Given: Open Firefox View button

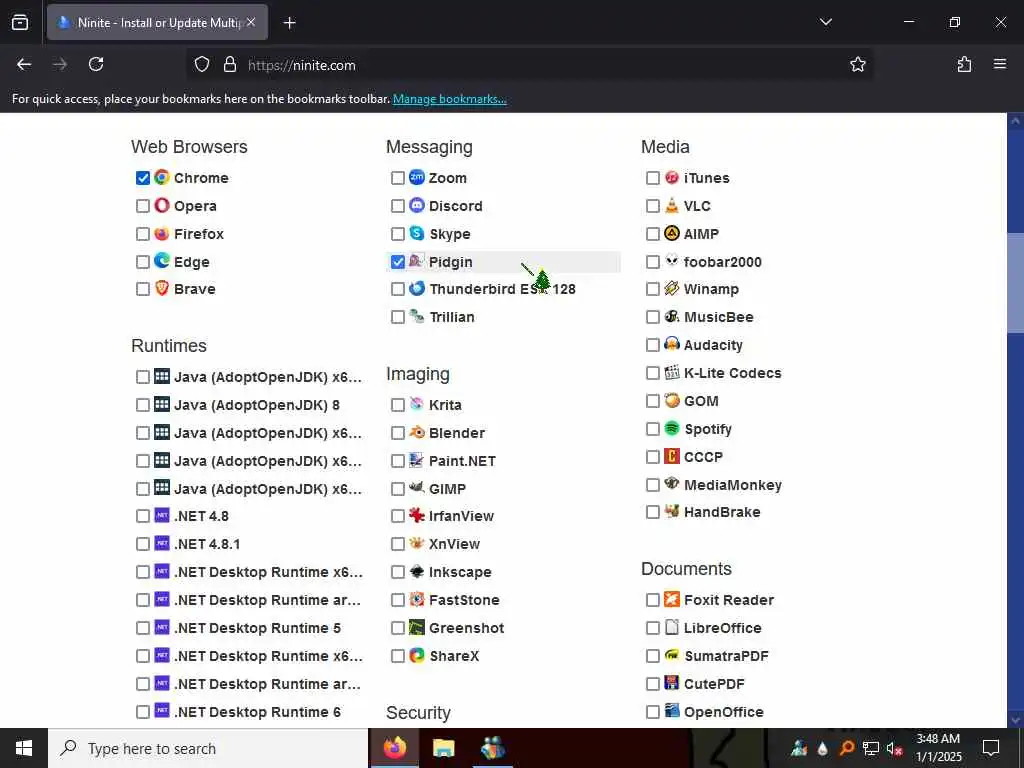Looking at the screenshot, I should coord(20,22).
